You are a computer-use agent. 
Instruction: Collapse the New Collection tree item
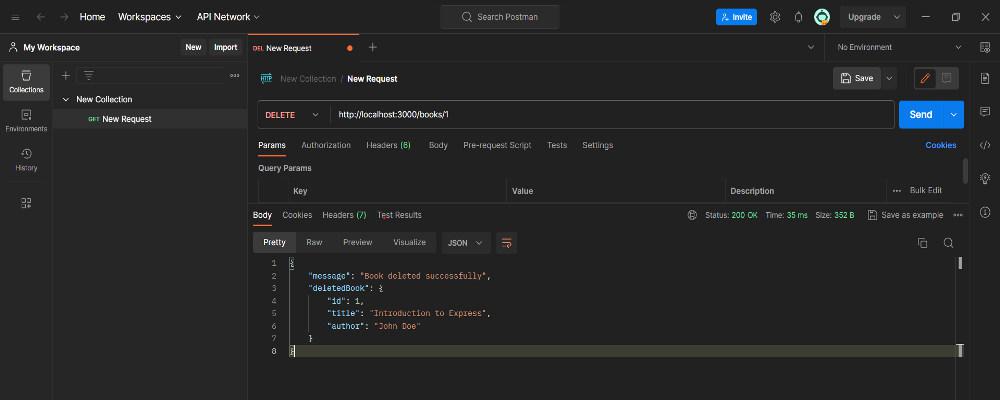pyautogui.click(x=66, y=99)
